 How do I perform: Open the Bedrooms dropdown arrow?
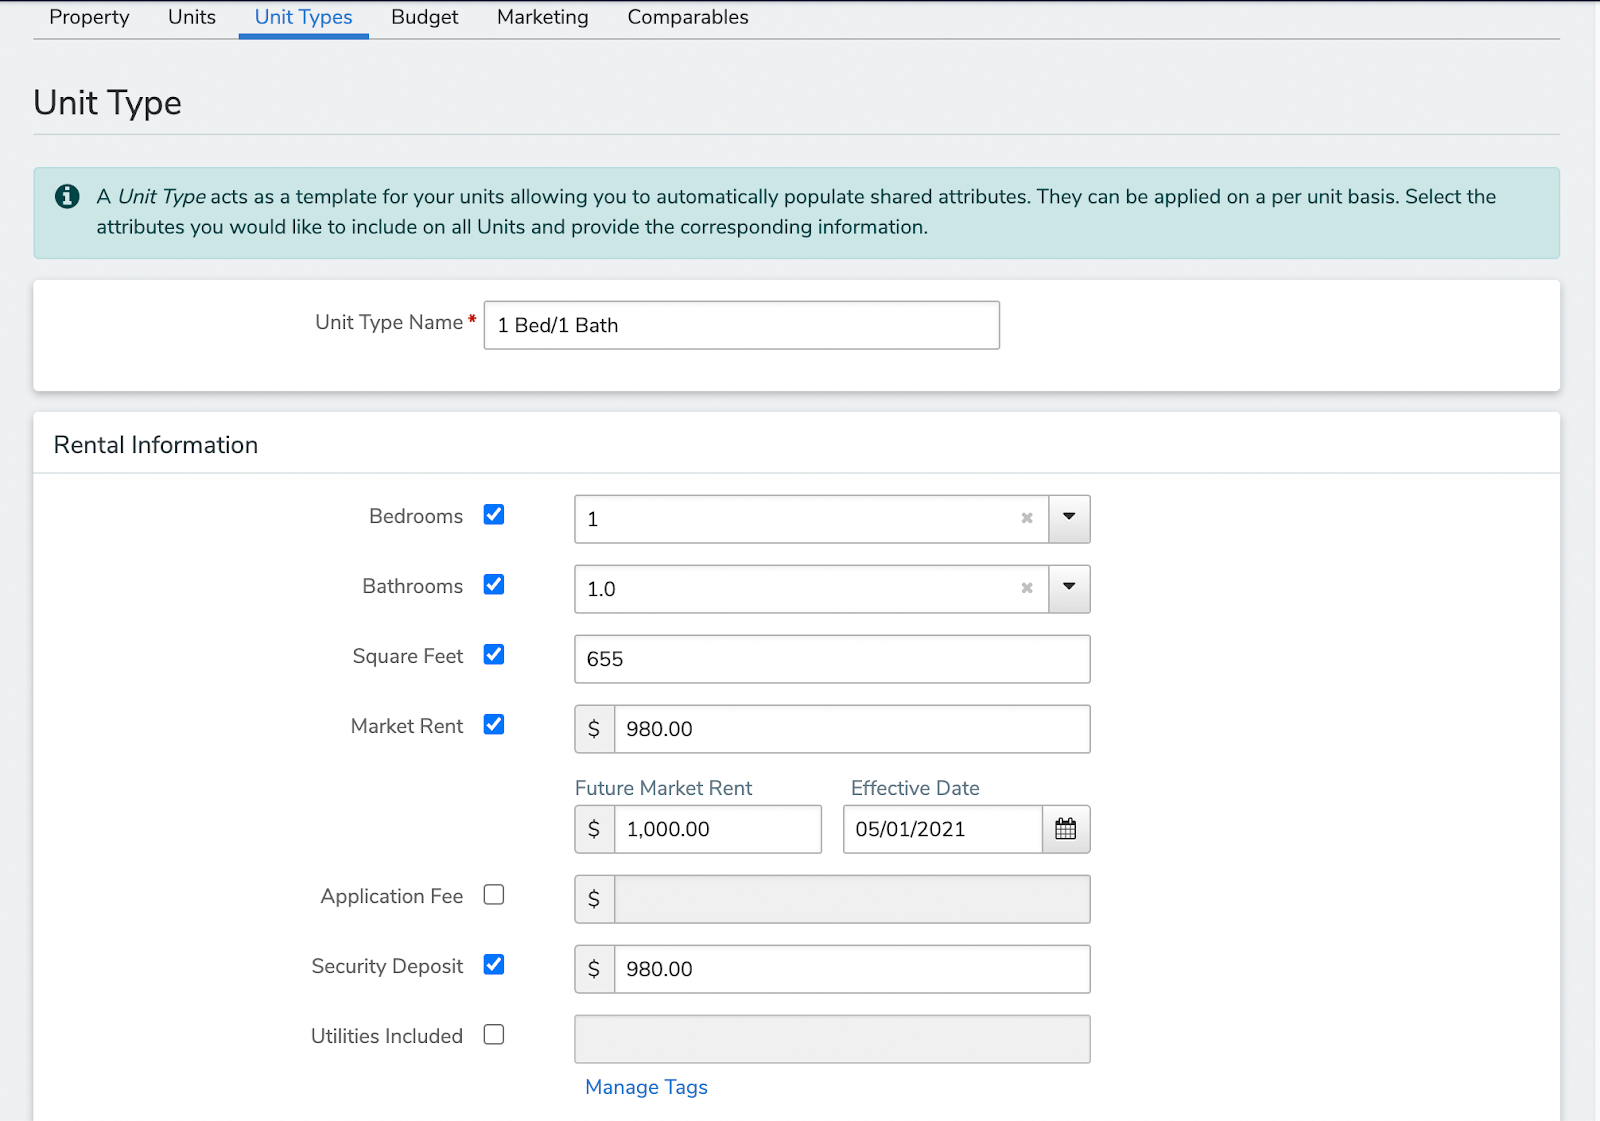1068,519
